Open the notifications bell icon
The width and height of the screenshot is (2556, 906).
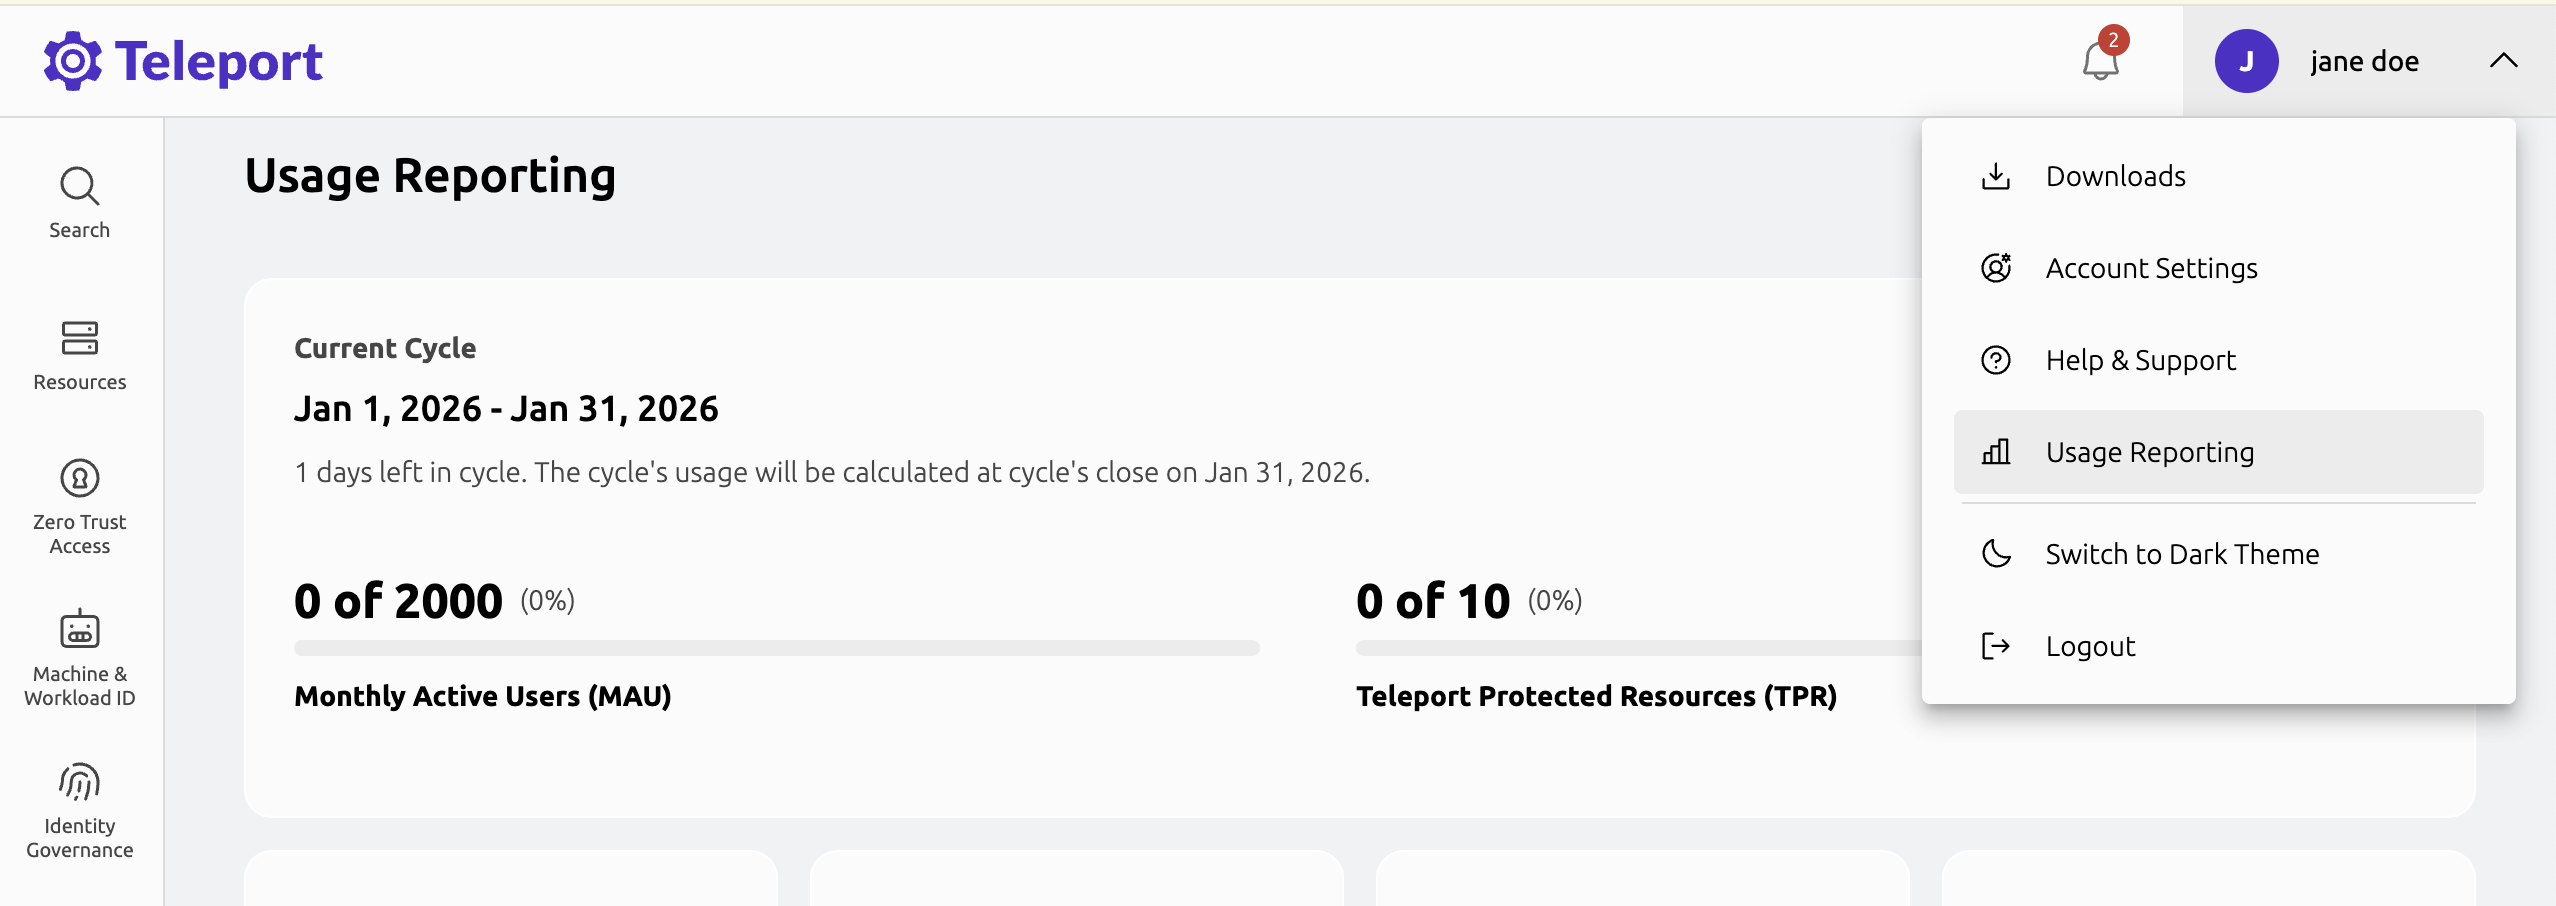(x=2100, y=62)
